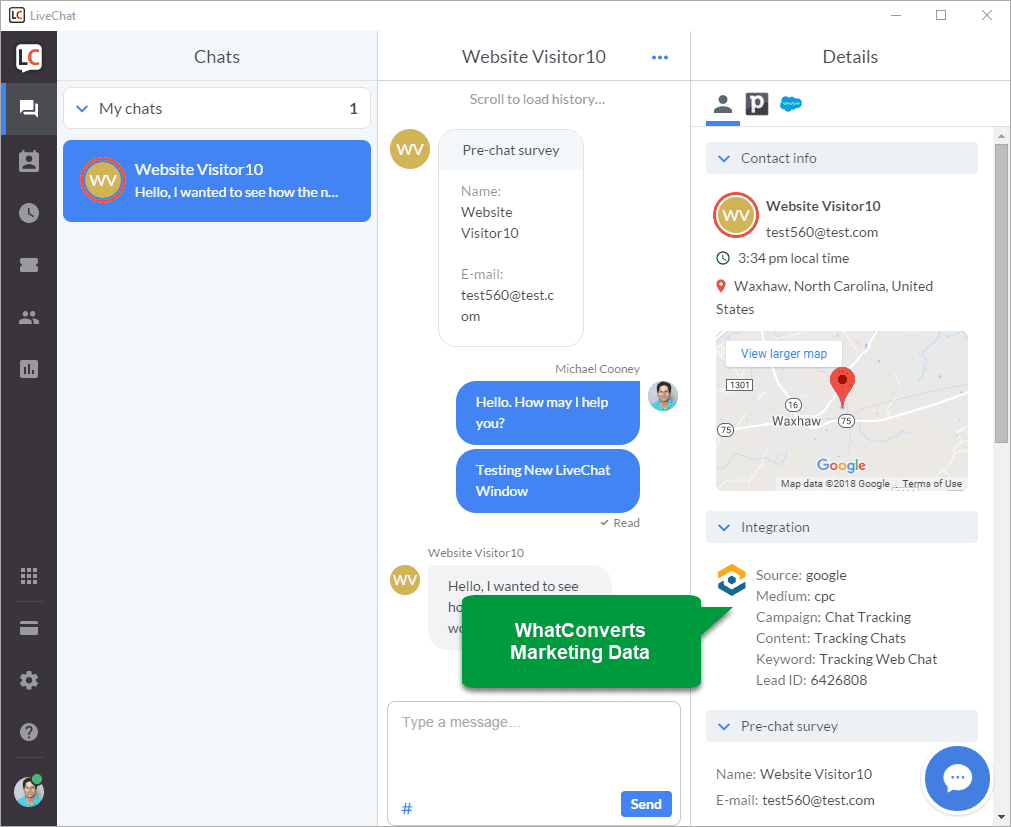
Task: Open the Billing card icon in sidebar
Action: tap(29, 628)
